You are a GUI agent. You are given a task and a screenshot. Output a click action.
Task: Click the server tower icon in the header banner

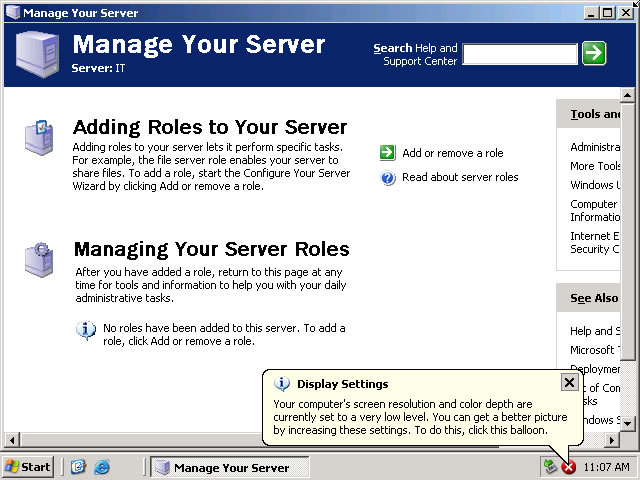pyautogui.click(x=38, y=54)
